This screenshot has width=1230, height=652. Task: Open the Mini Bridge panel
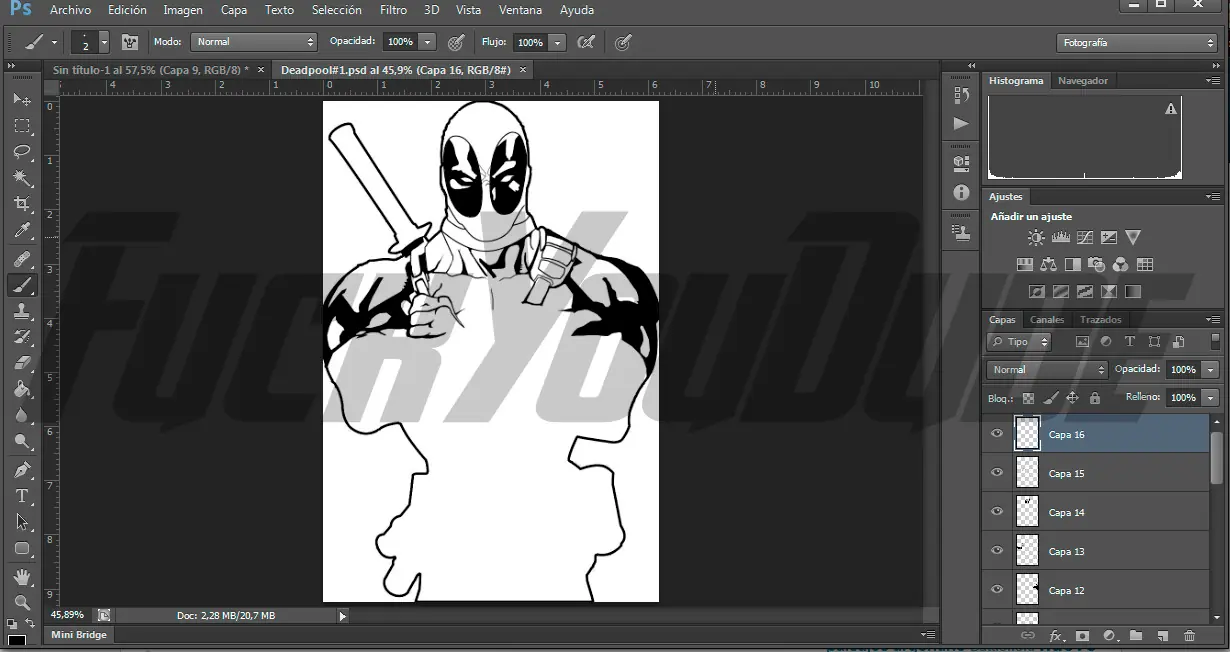pos(78,634)
